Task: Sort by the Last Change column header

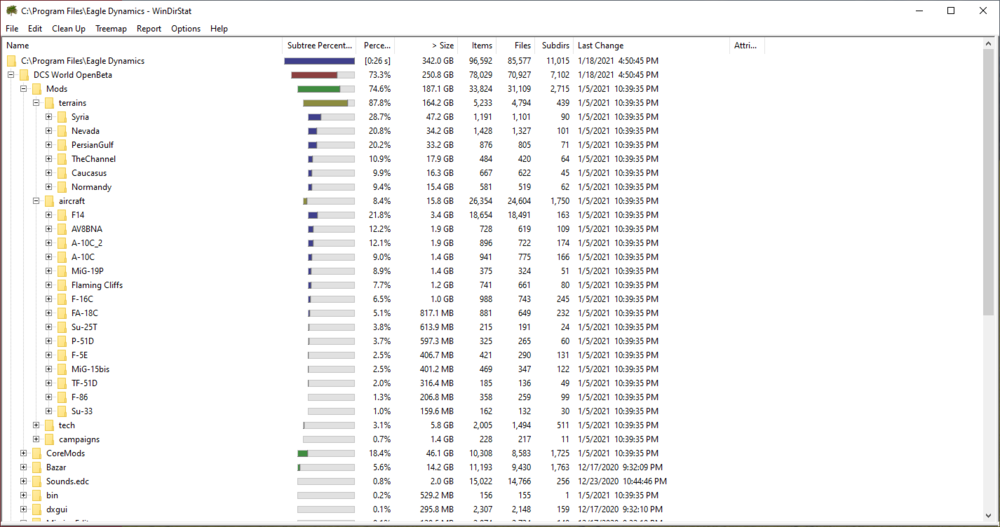Action: (x=651, y=45)
